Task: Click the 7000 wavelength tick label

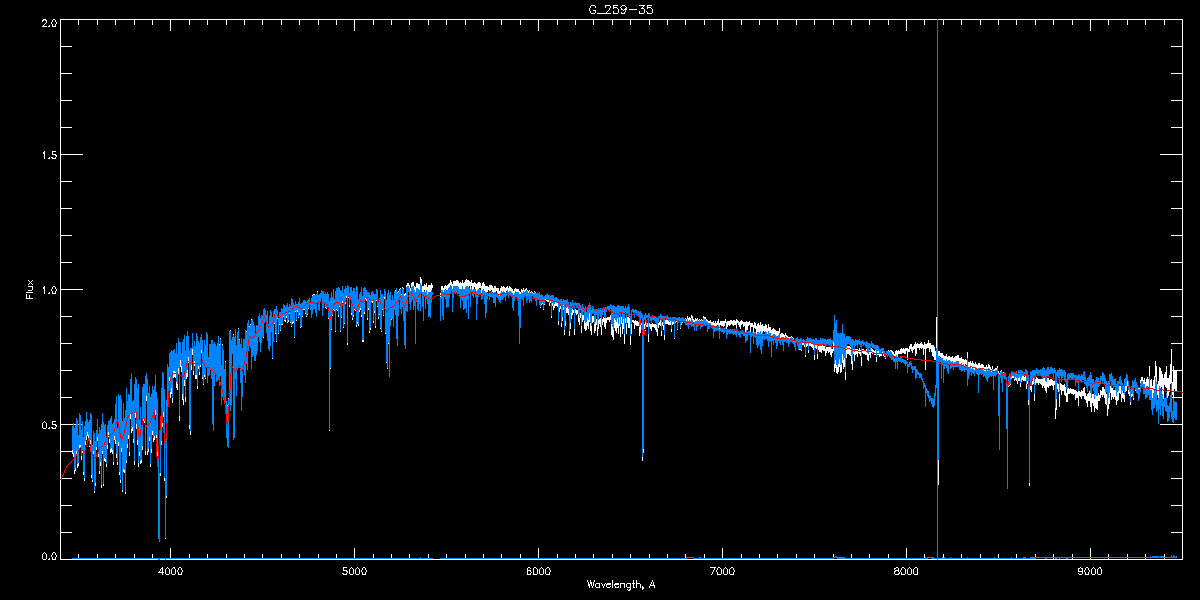Action: click(722, 572)
